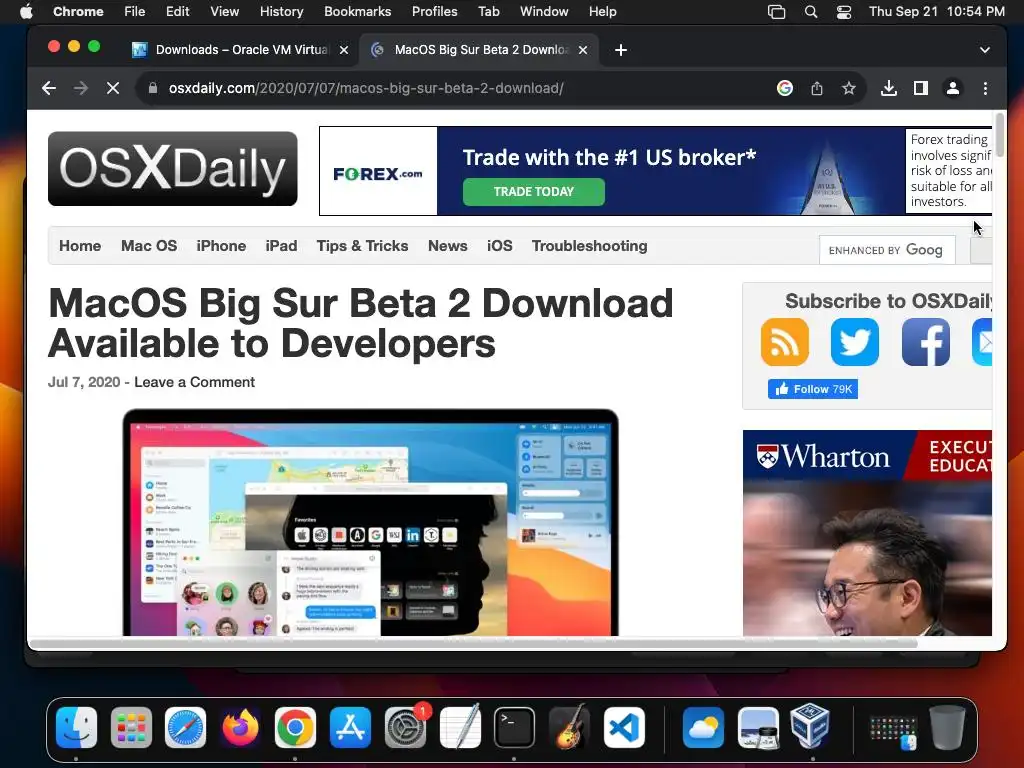Click the vertical page scrollbar
This screenshot has width=1024, height=768.
[999, 135]
